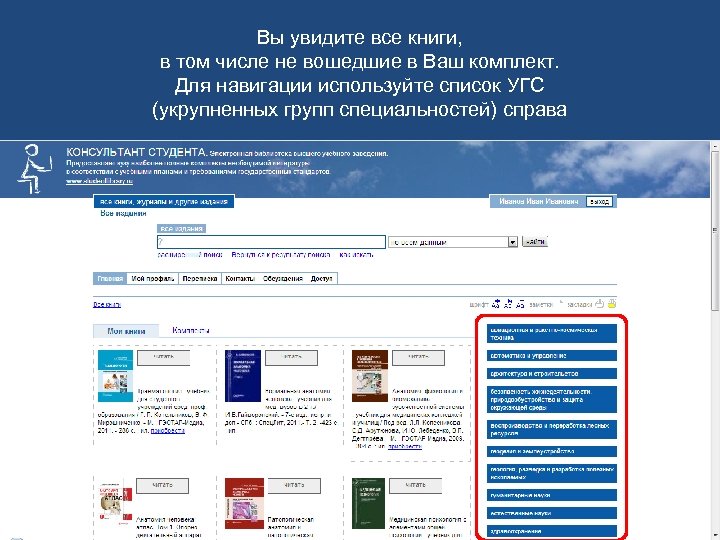Click Читать for the pathological anatomy book
The image size is (720, 540).
(x=294, y=486)
